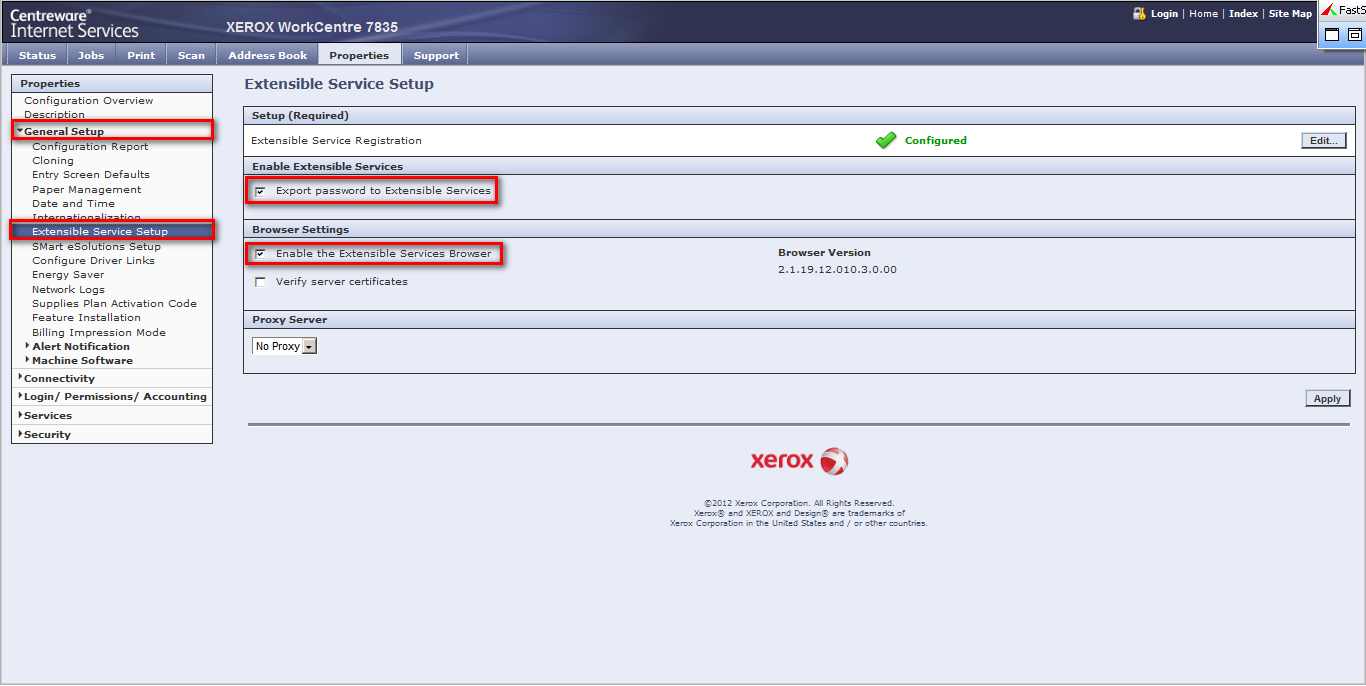The width and height of the screenshot is (1366, 686).
Task: Select SMart eSolutions Setup in sidebar
Action: pyautogui.click(x=96, y=246)
